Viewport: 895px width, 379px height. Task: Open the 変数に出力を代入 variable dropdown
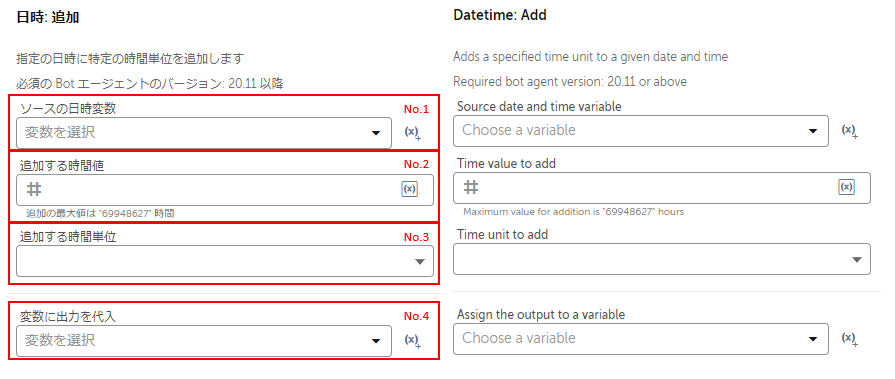[204, 341]
